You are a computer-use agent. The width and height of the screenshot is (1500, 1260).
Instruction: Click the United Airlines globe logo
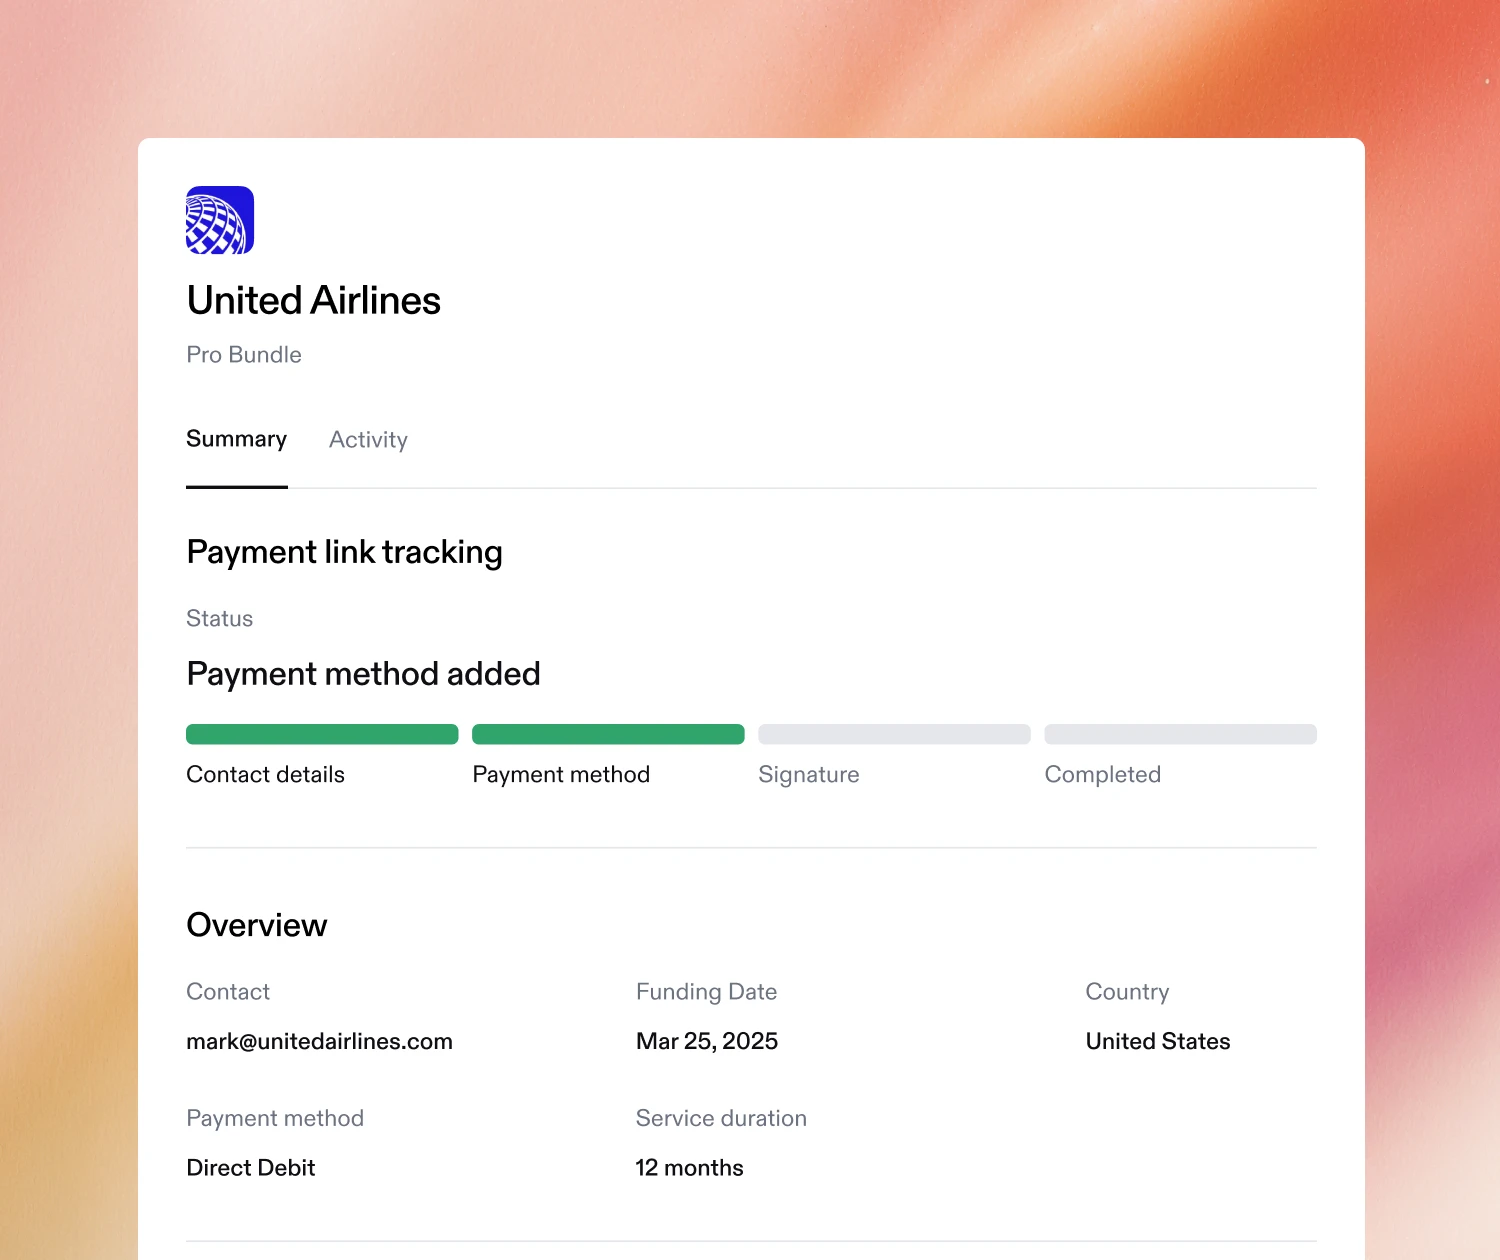pyautogui.click(x=220, y=220)
